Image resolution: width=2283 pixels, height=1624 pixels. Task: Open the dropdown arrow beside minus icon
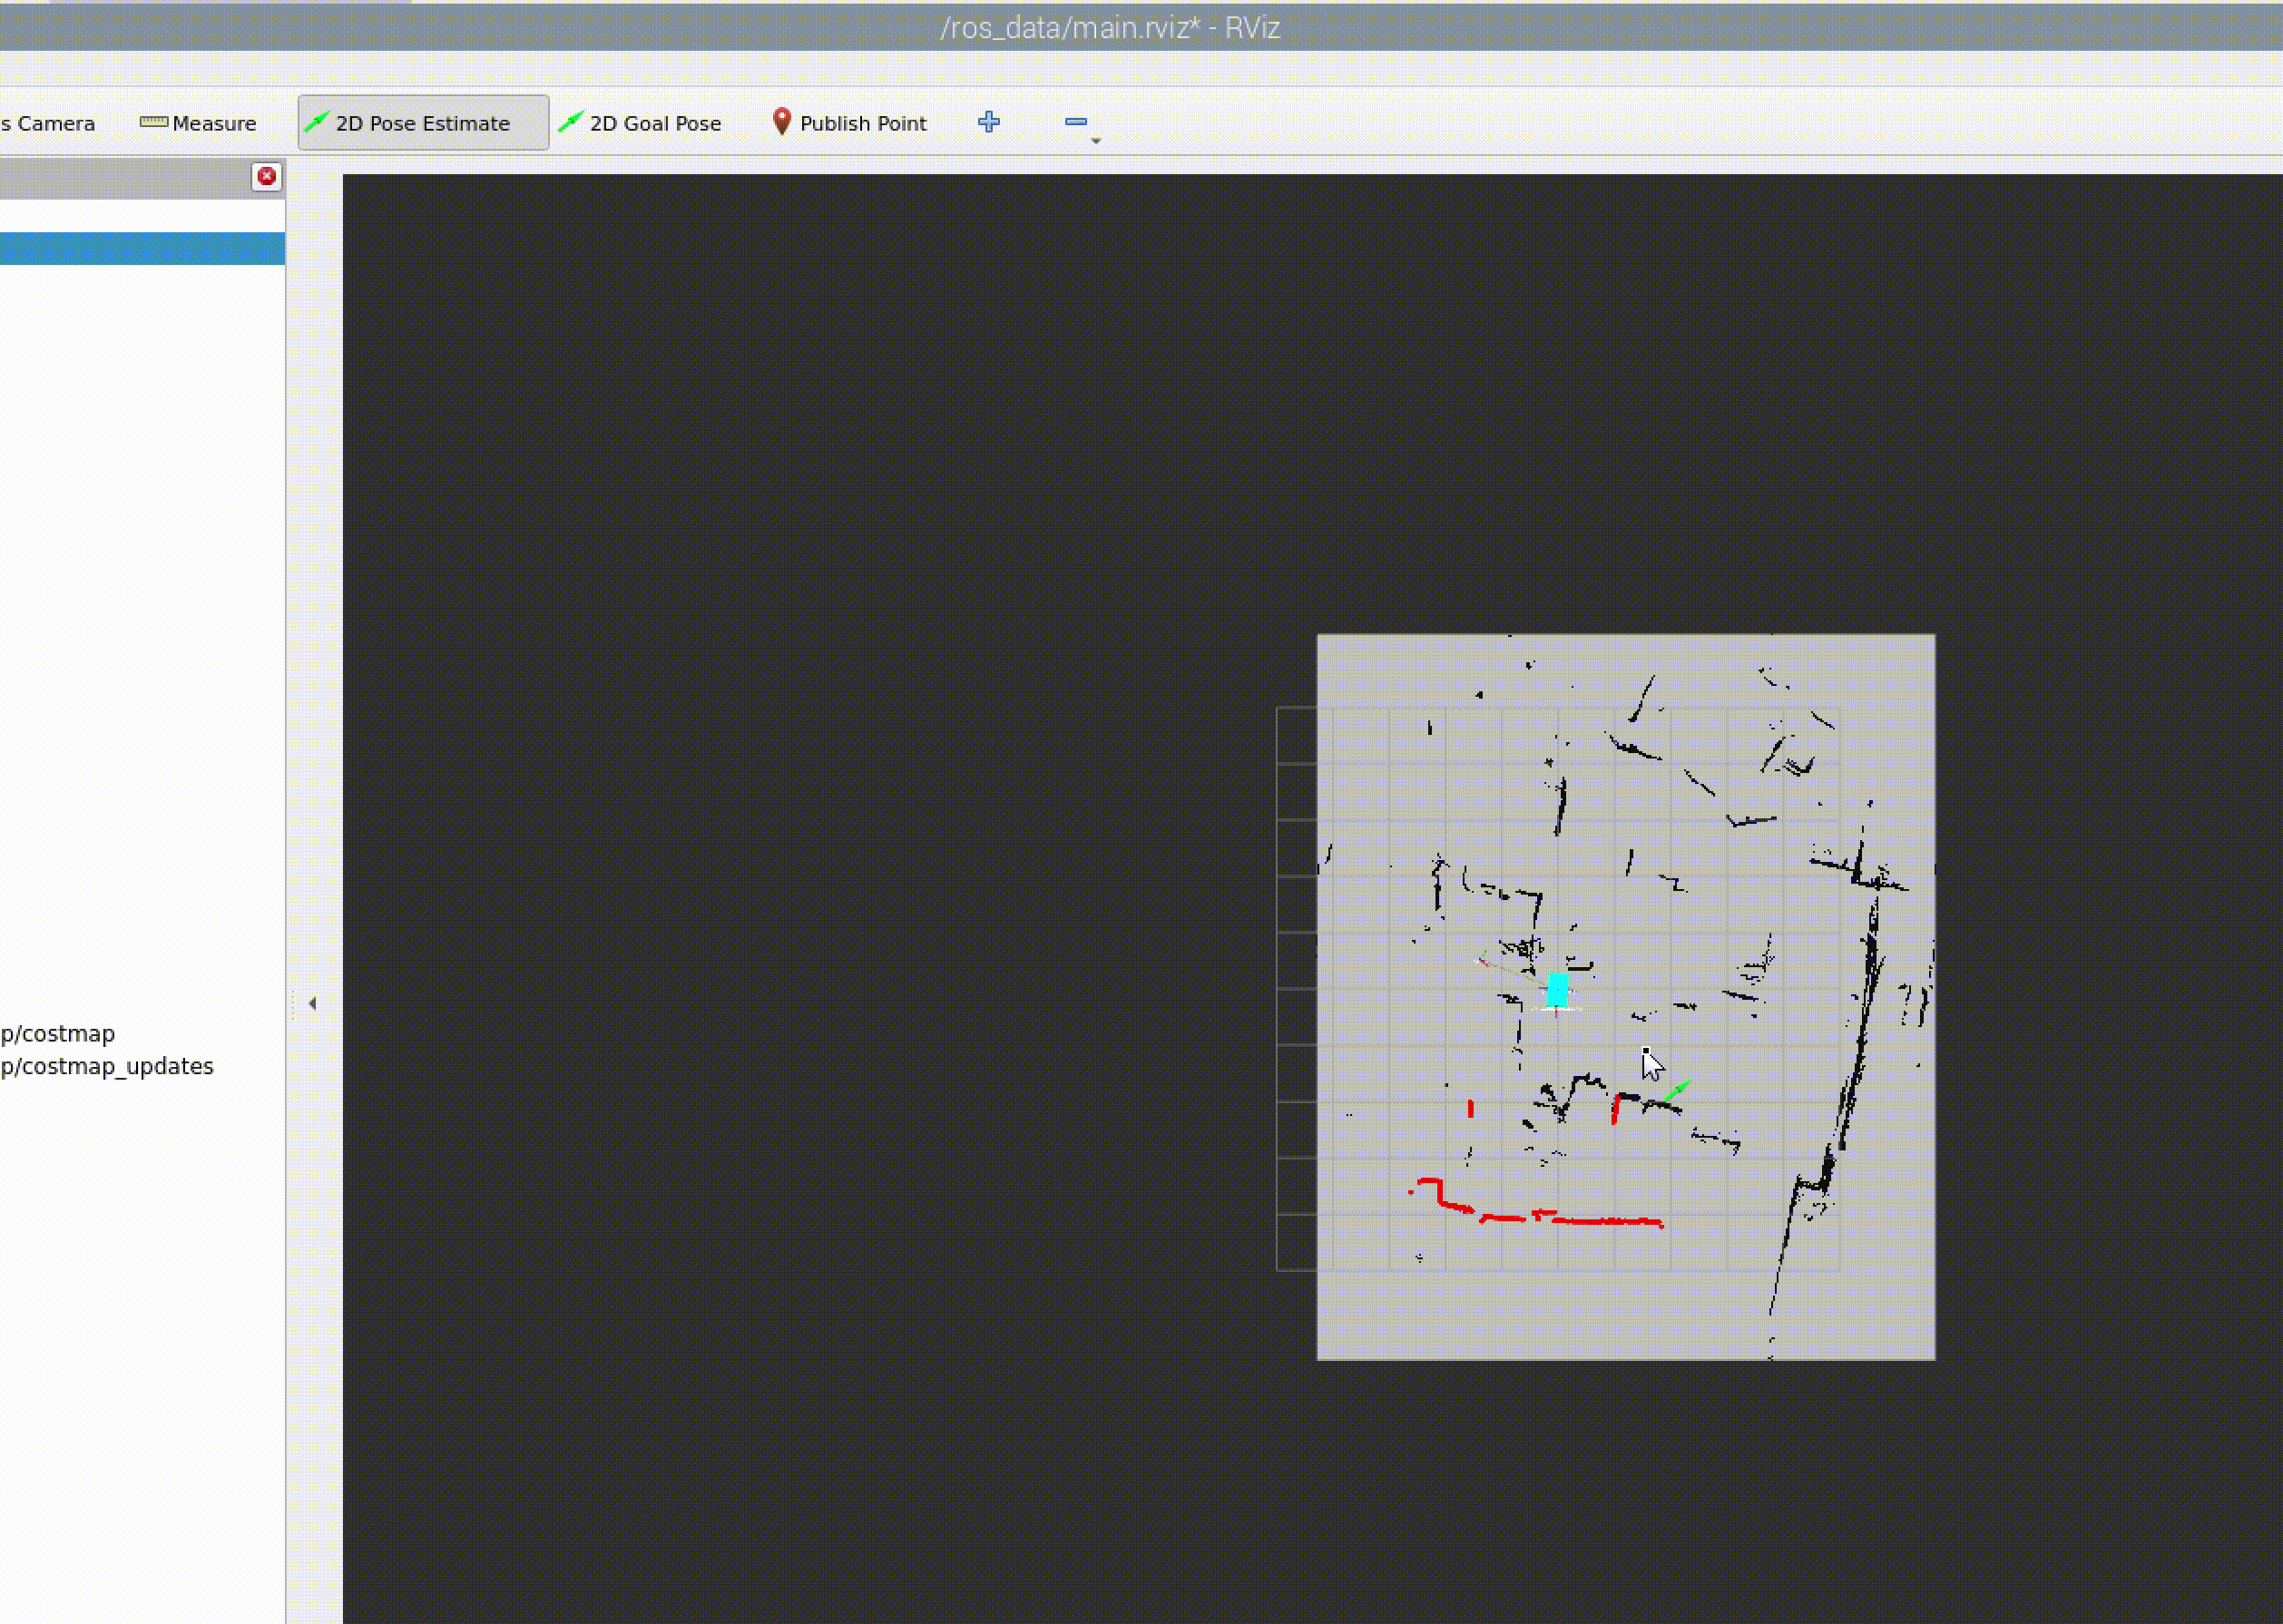(x=1096, y=141)
